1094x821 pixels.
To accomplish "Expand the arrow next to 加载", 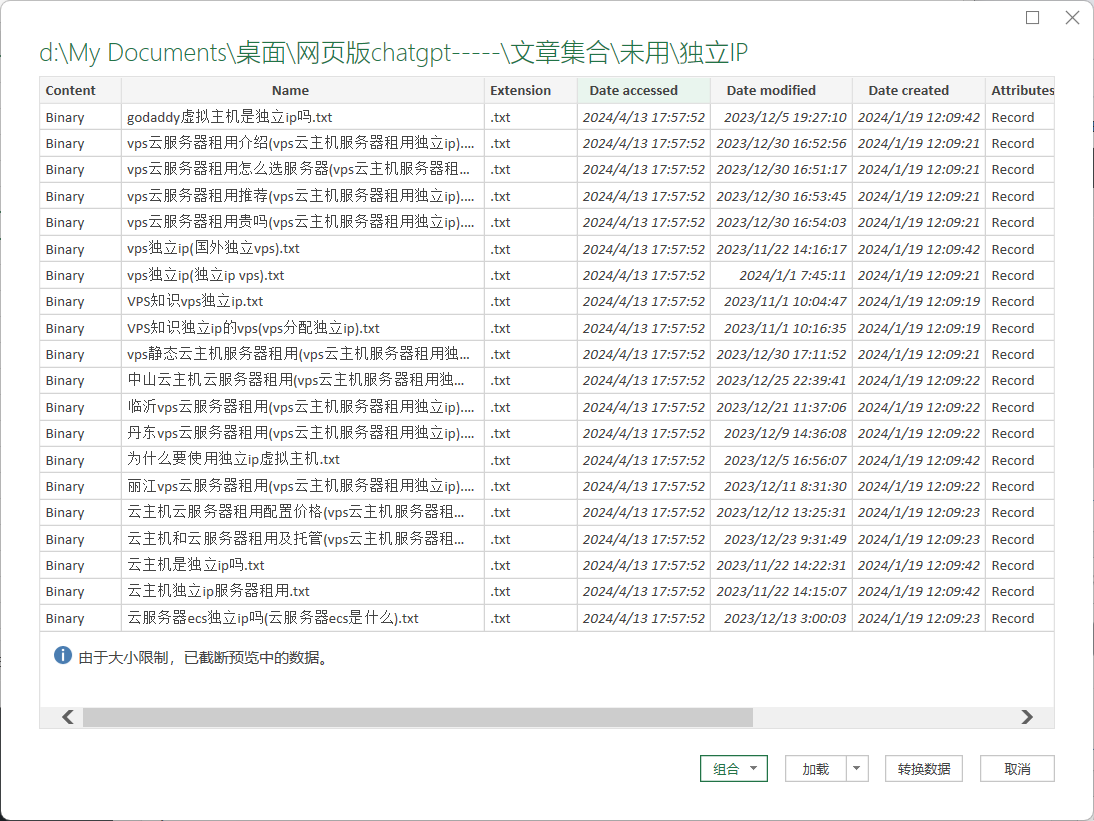I will point(857,769).
